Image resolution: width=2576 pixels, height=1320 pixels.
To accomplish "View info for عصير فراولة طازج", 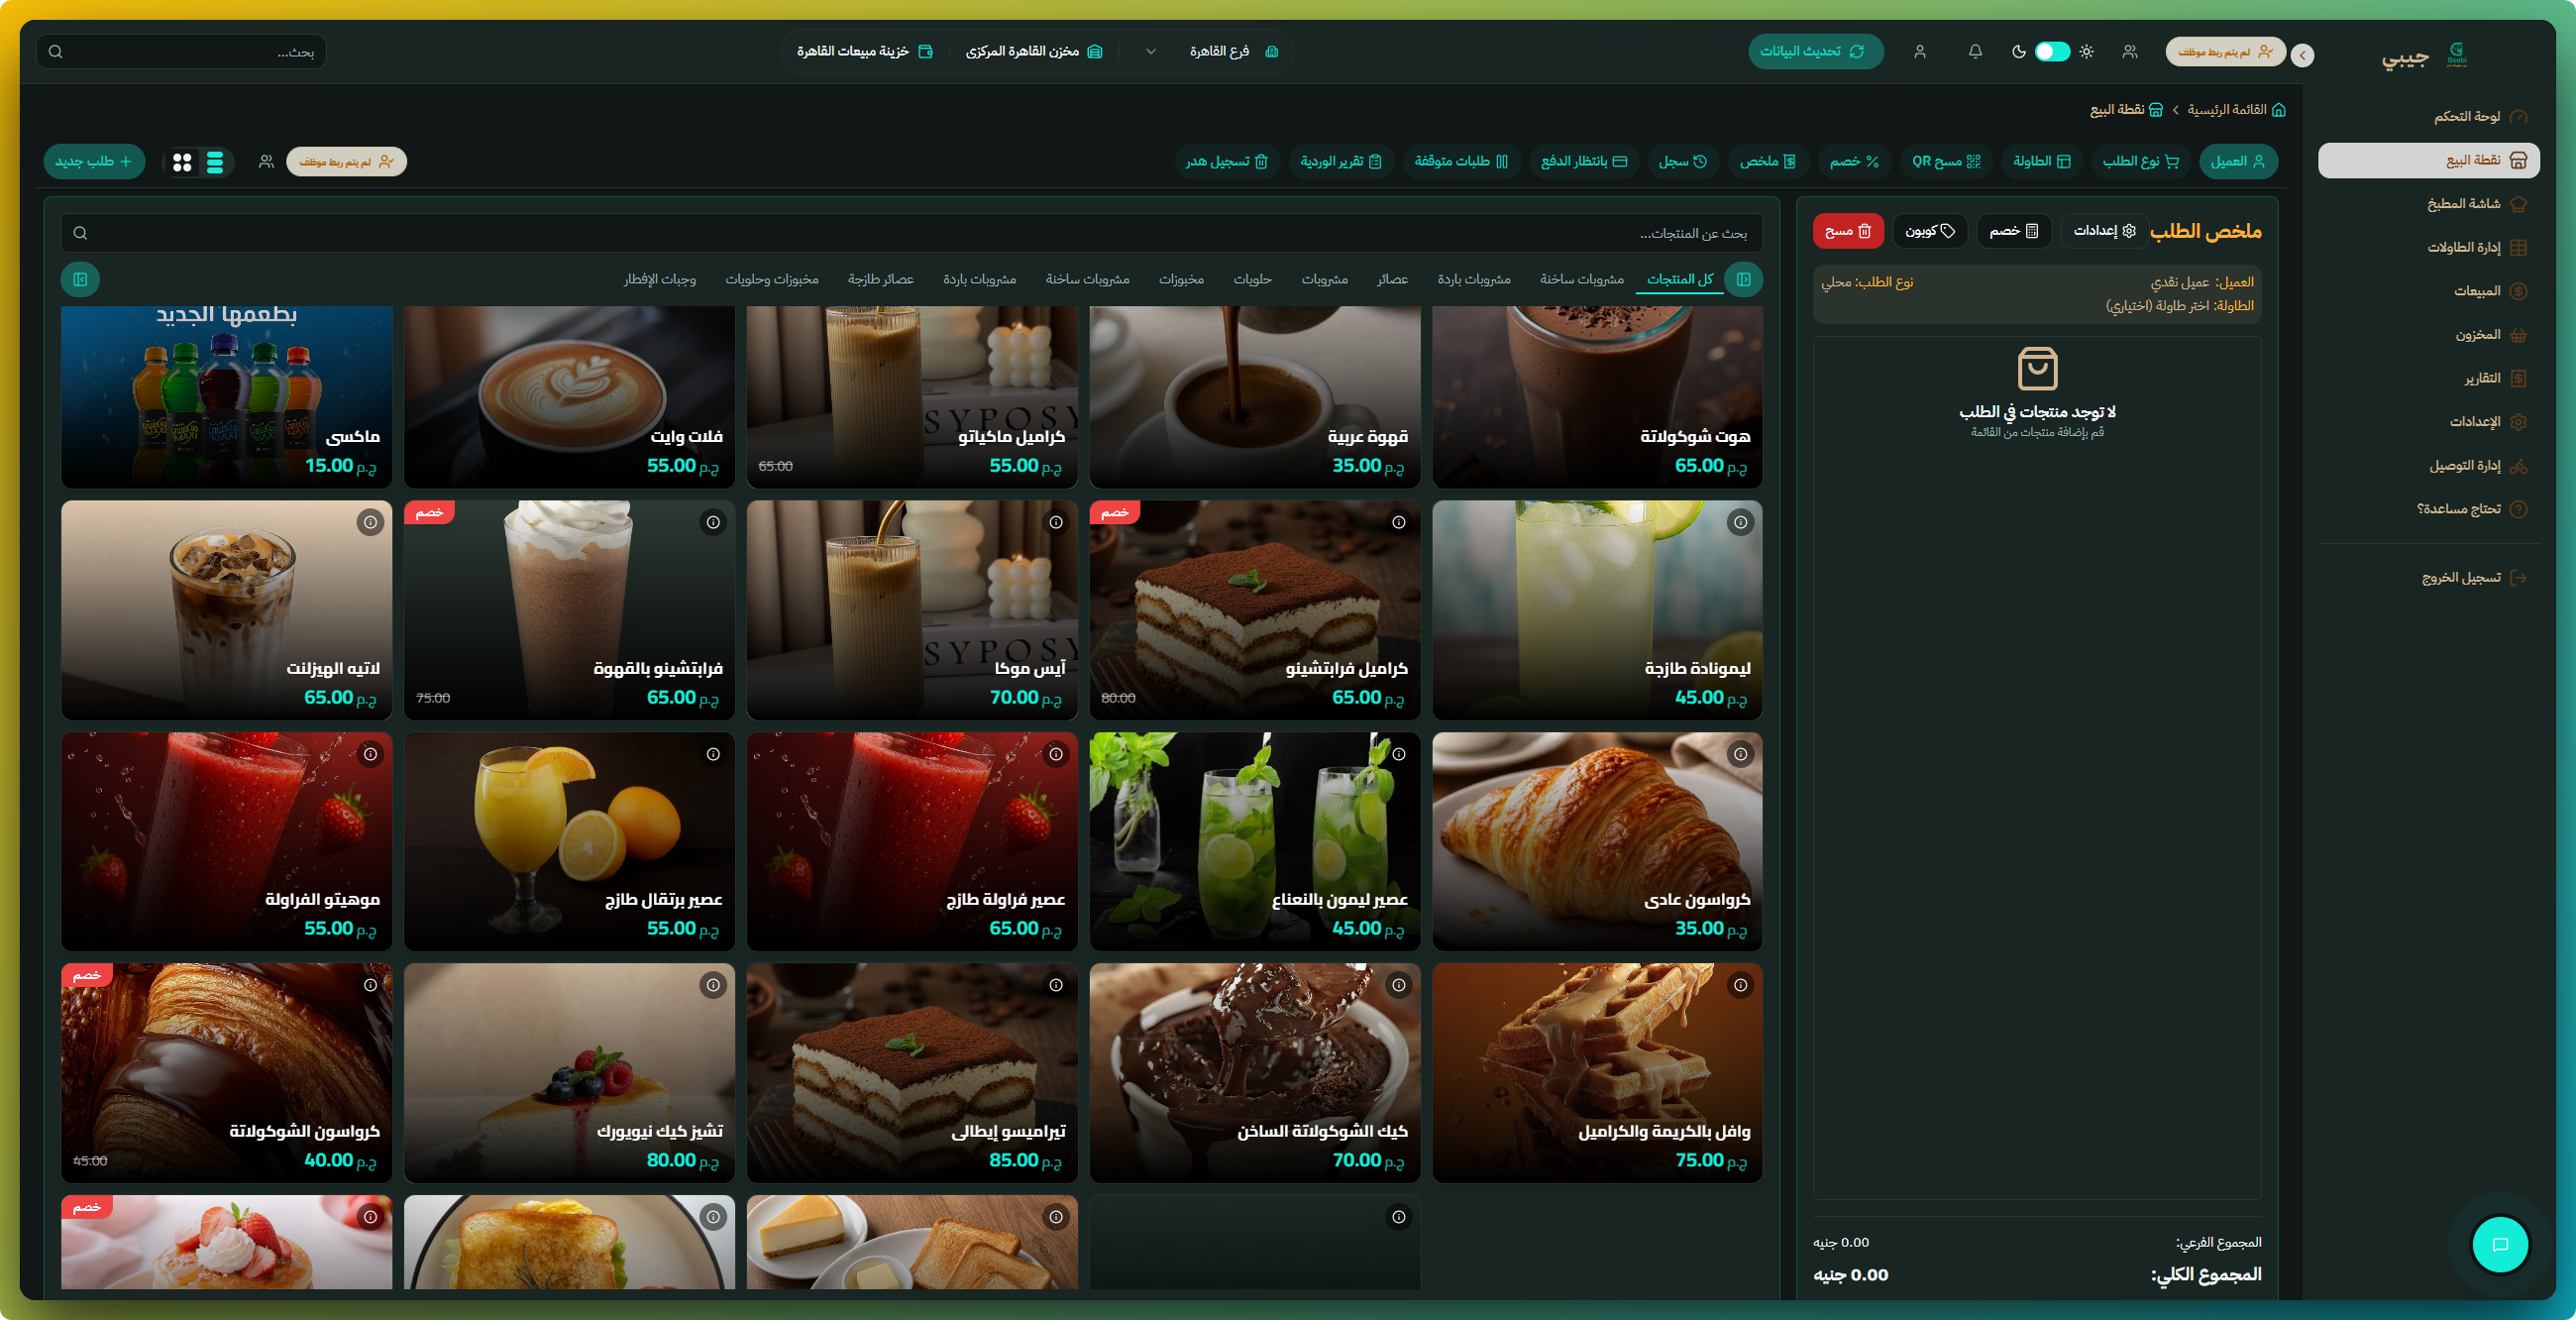I will 1056,754.
